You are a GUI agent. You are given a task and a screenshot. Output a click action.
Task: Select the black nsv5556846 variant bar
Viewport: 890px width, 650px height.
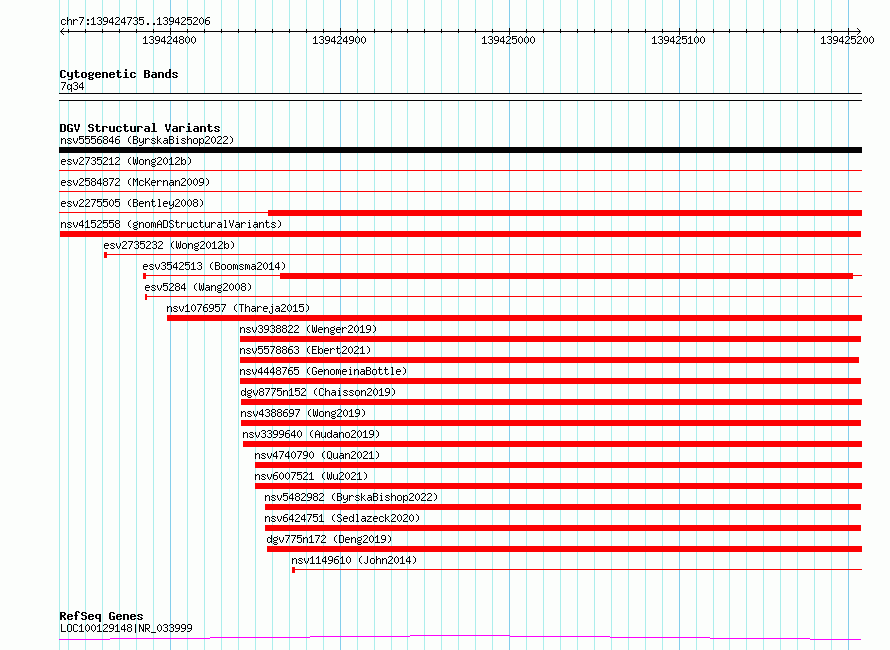[x=460, y=150]
